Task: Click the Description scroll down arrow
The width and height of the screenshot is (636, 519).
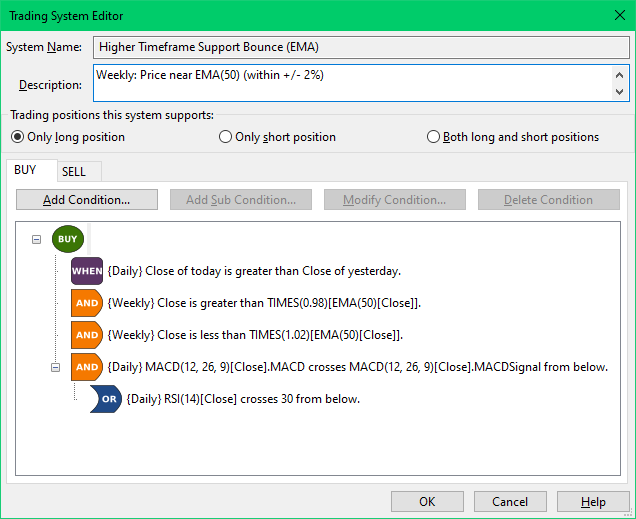Action: 619,92
